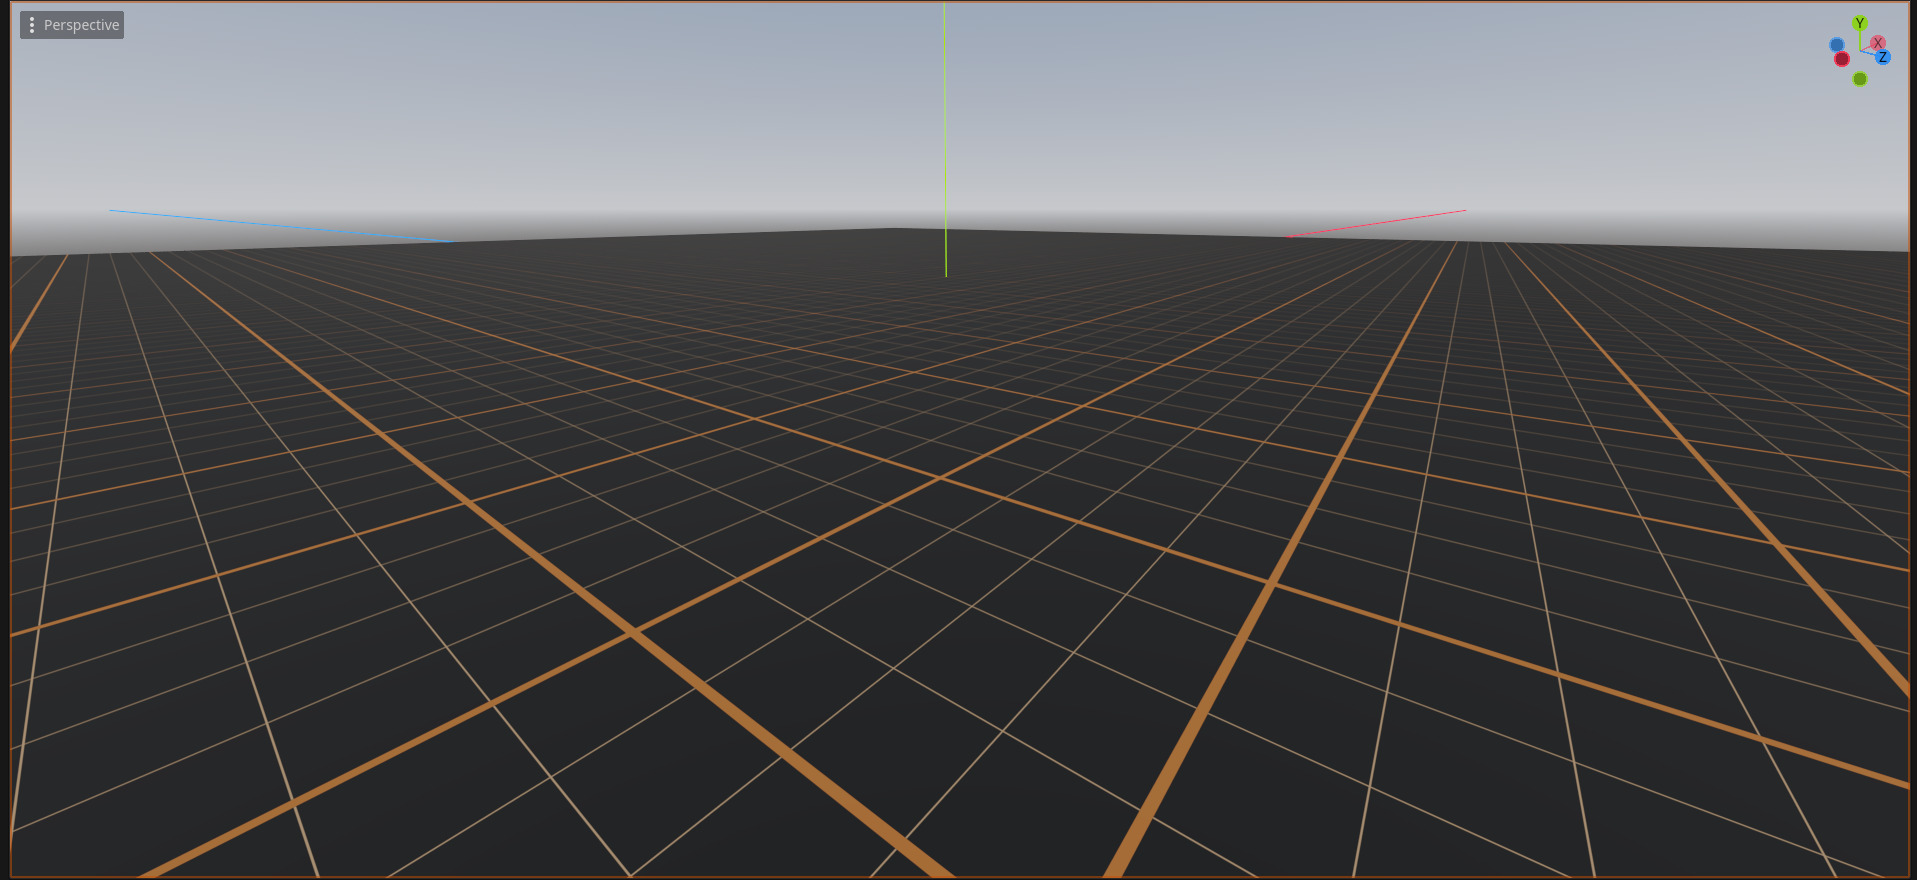Click the green Y axis gizmo handle
The width and height of the screenshot is (1917, 880).
point(1860,23)
